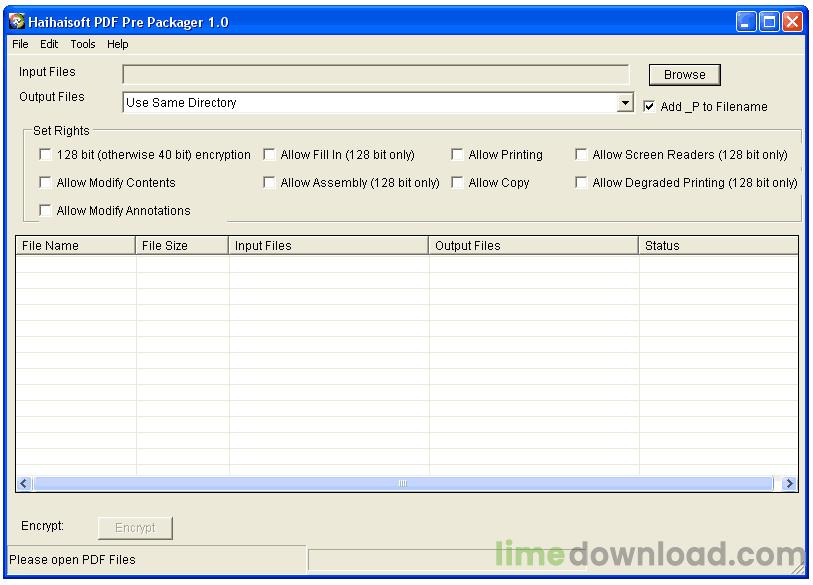Enable Allow Modify Contents
This screenshot has height=585, width=813.
[x=45, y=183]
